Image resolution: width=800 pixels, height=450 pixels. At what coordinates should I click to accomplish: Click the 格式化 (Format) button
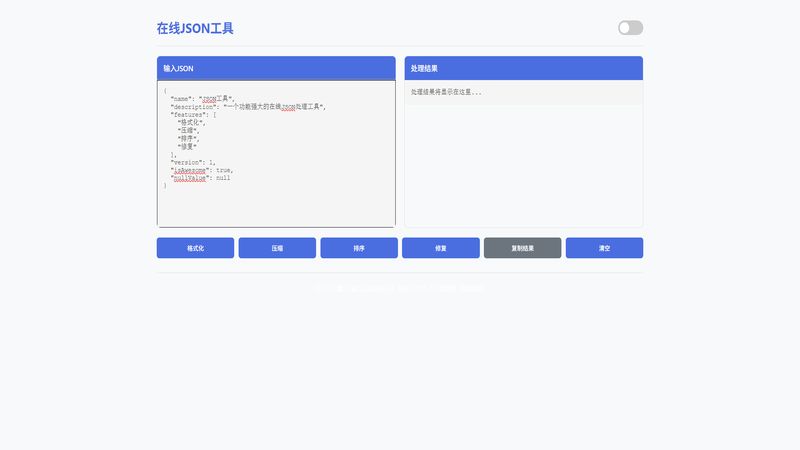195,248
